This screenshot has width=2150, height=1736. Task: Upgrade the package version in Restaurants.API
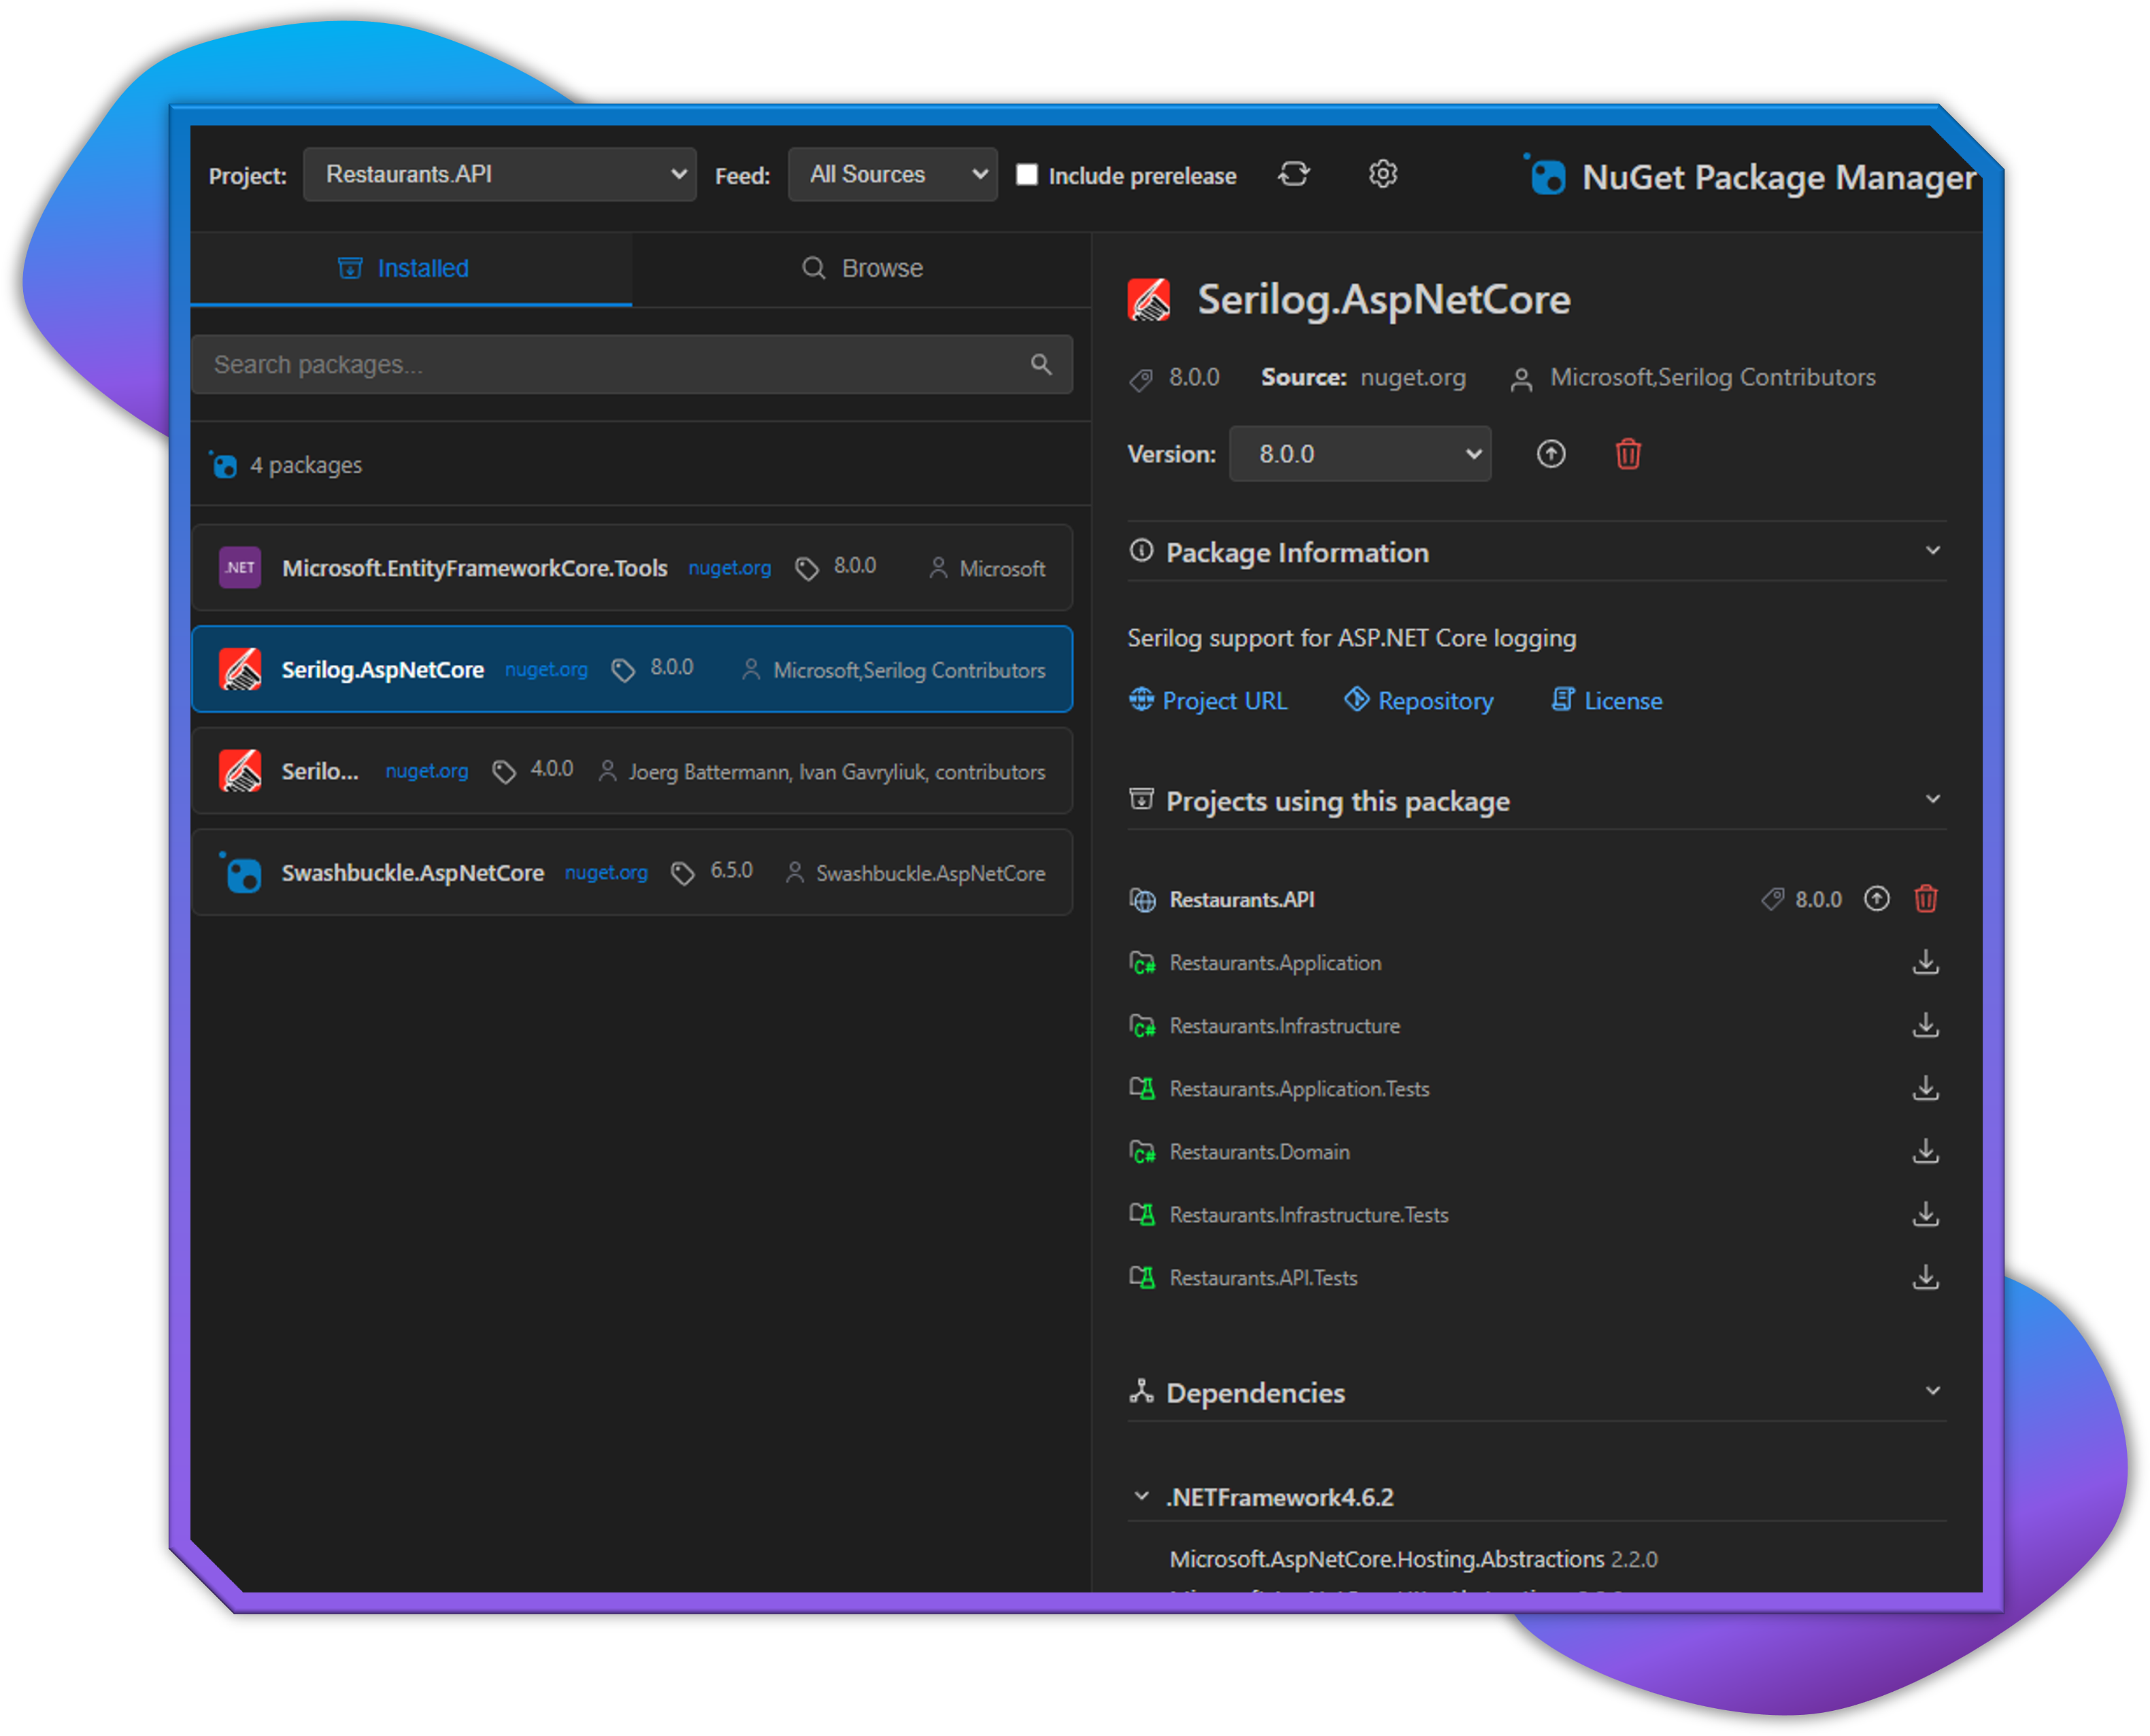coord(1877,899)
